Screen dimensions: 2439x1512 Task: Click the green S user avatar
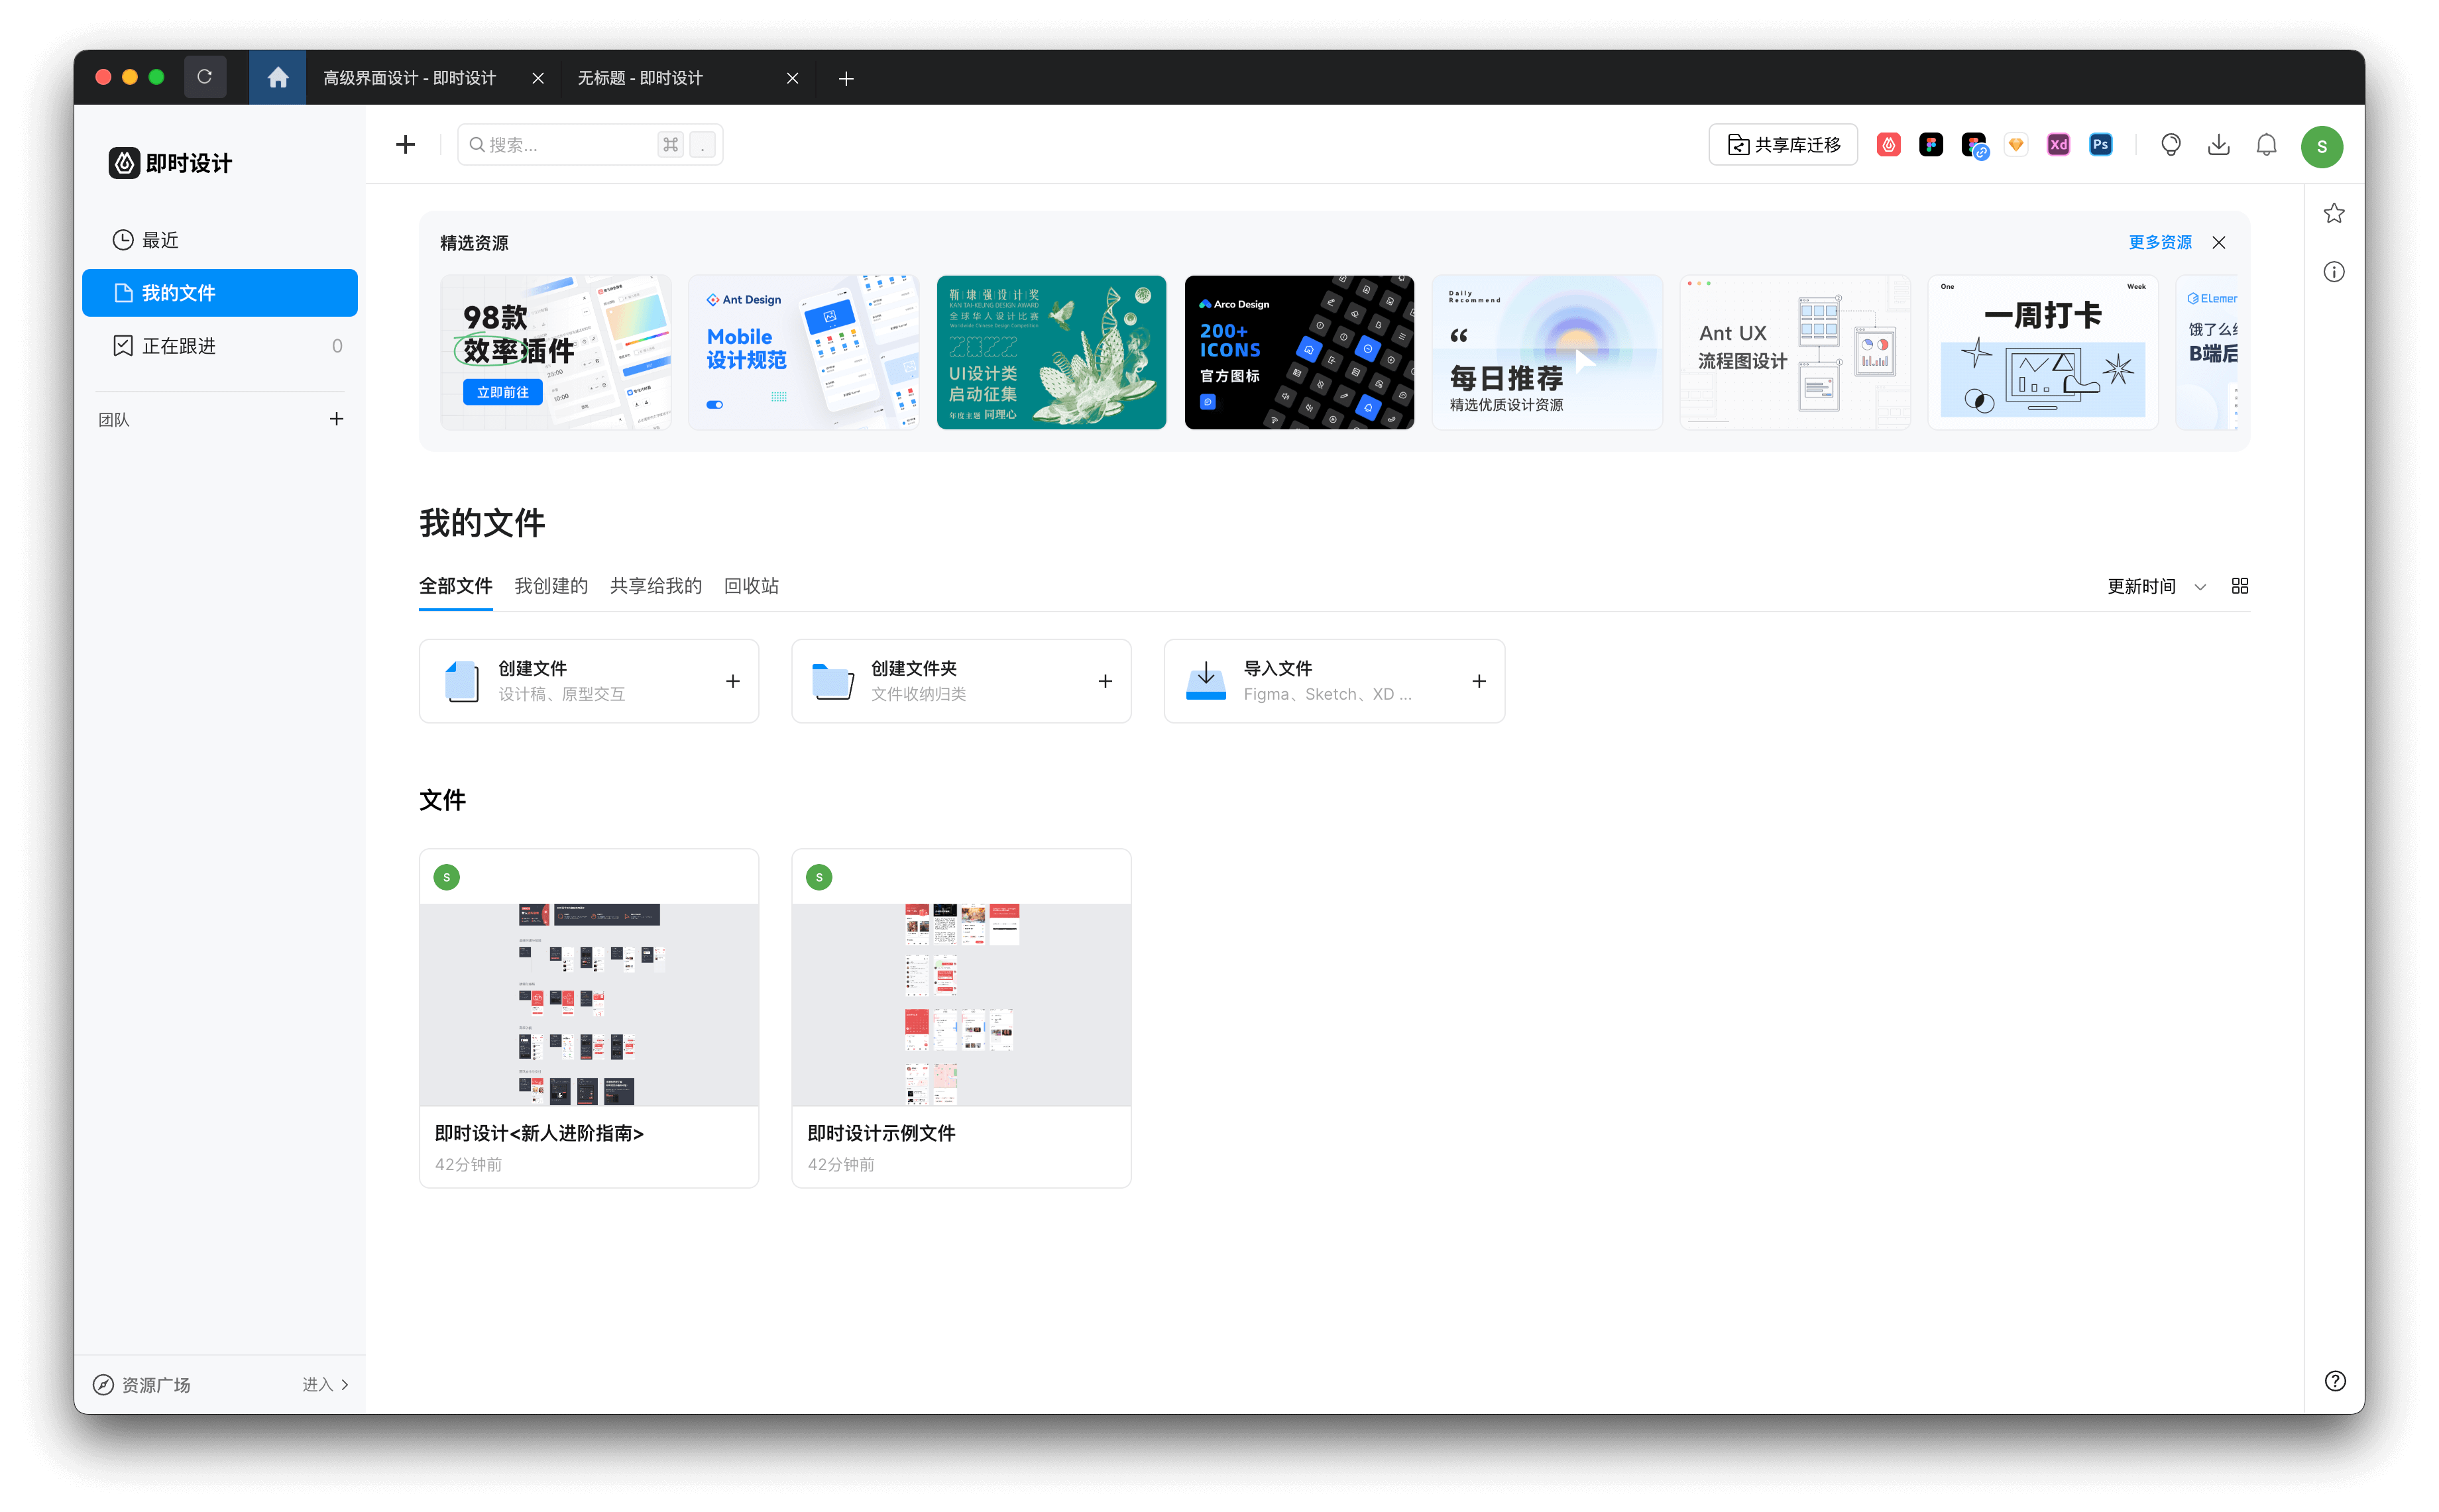(x=2321, y=146)
